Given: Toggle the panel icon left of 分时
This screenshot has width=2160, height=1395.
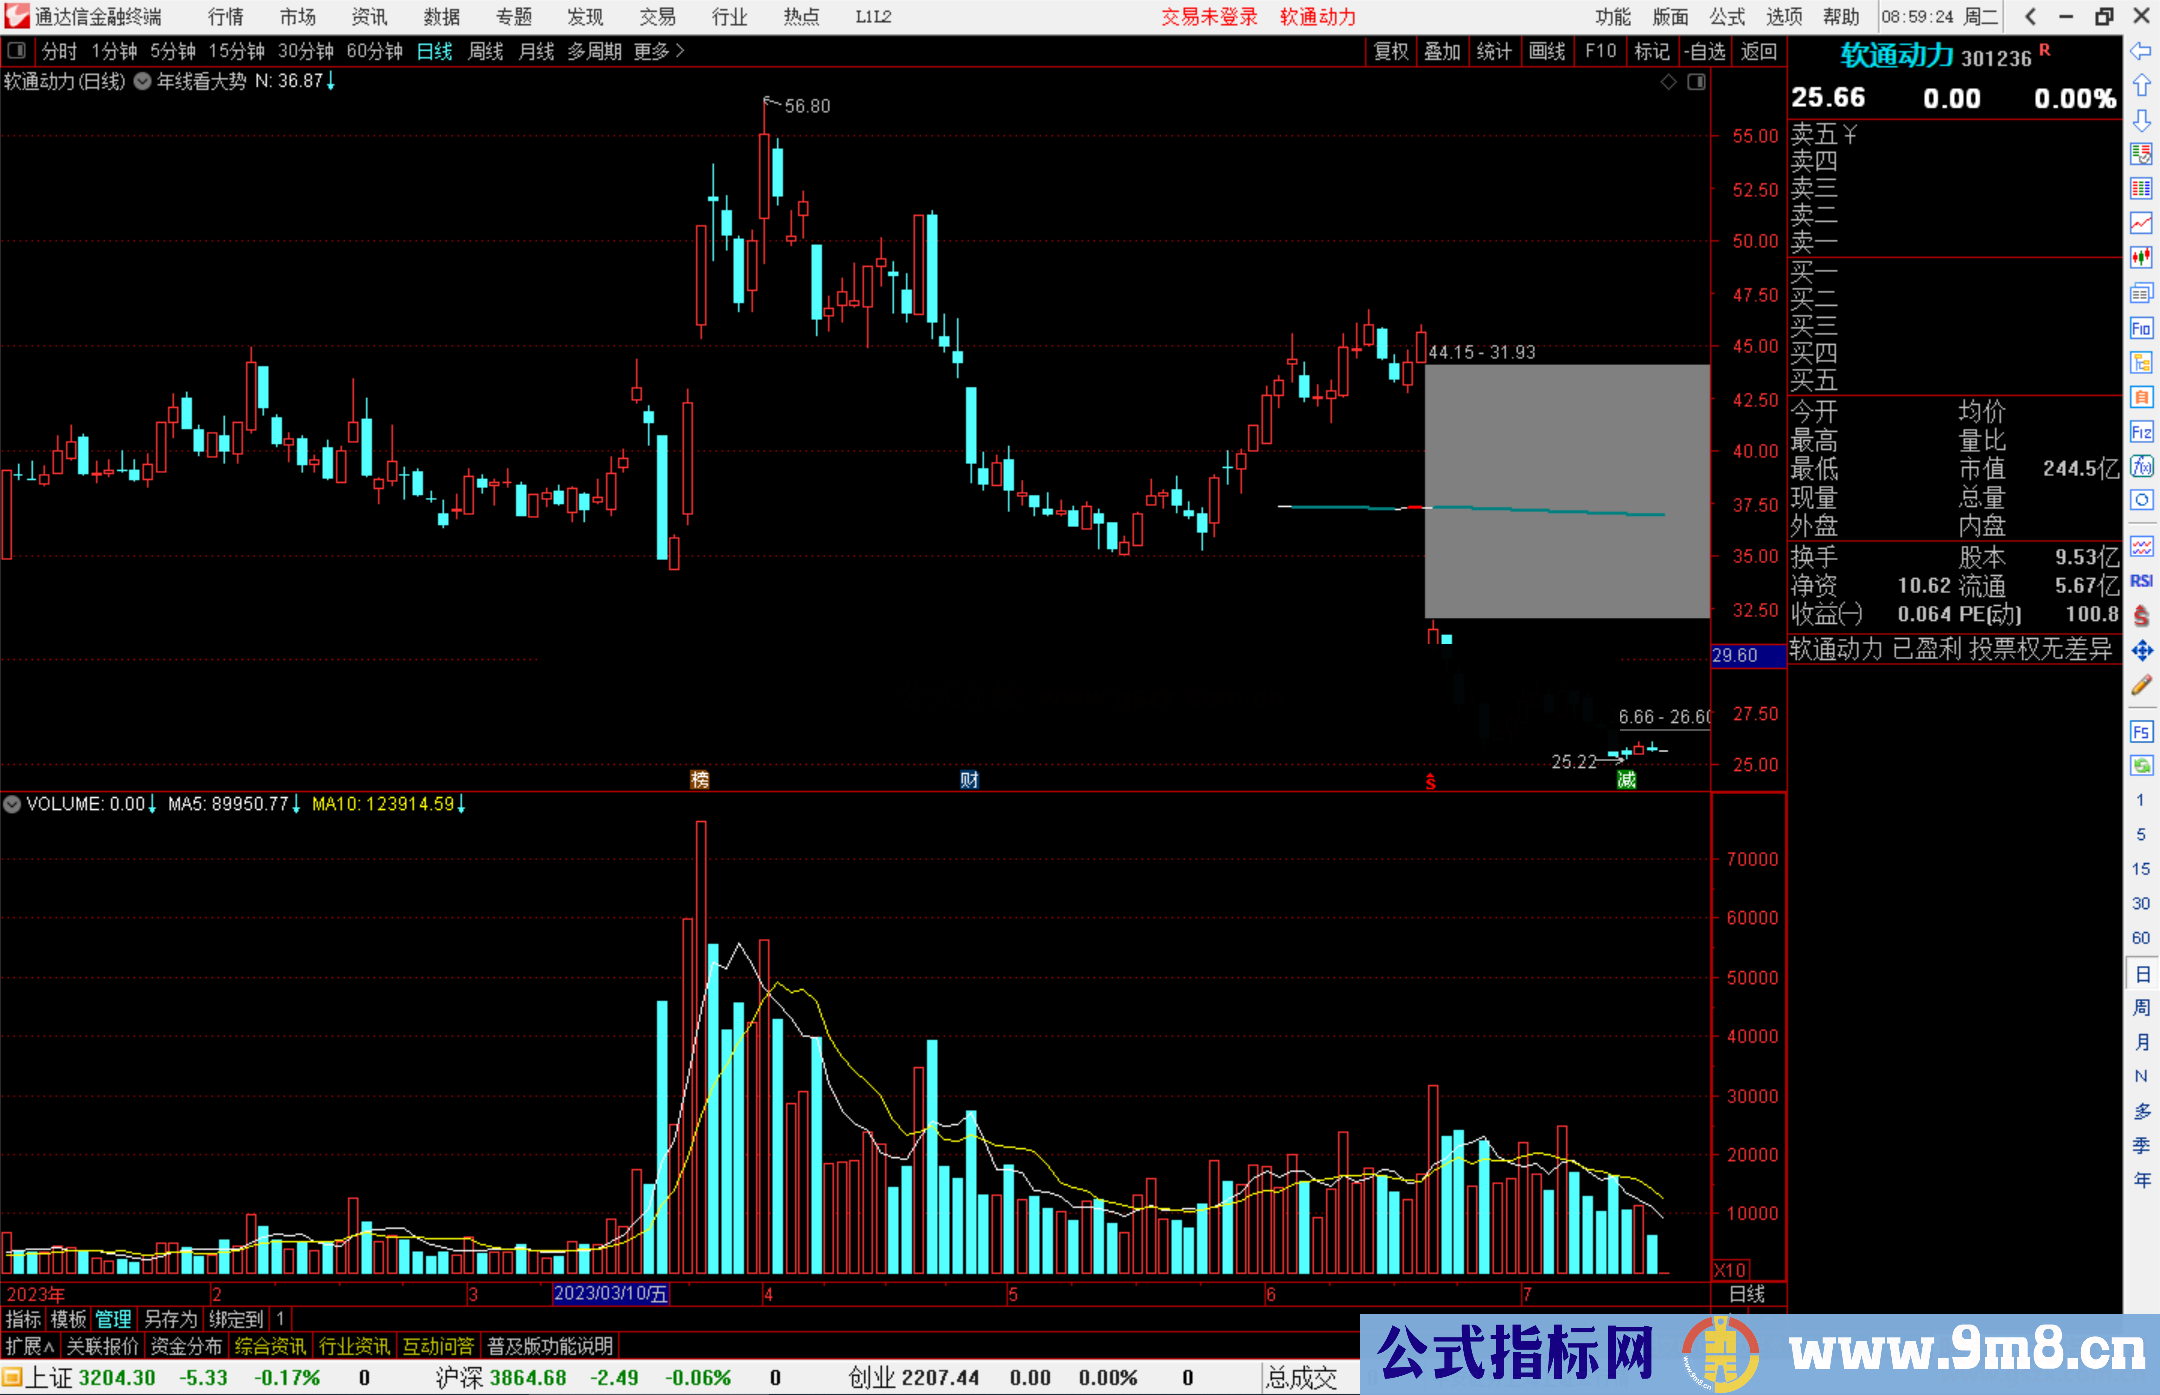Looking at the screenshot, I should click(x=16, y=50).
